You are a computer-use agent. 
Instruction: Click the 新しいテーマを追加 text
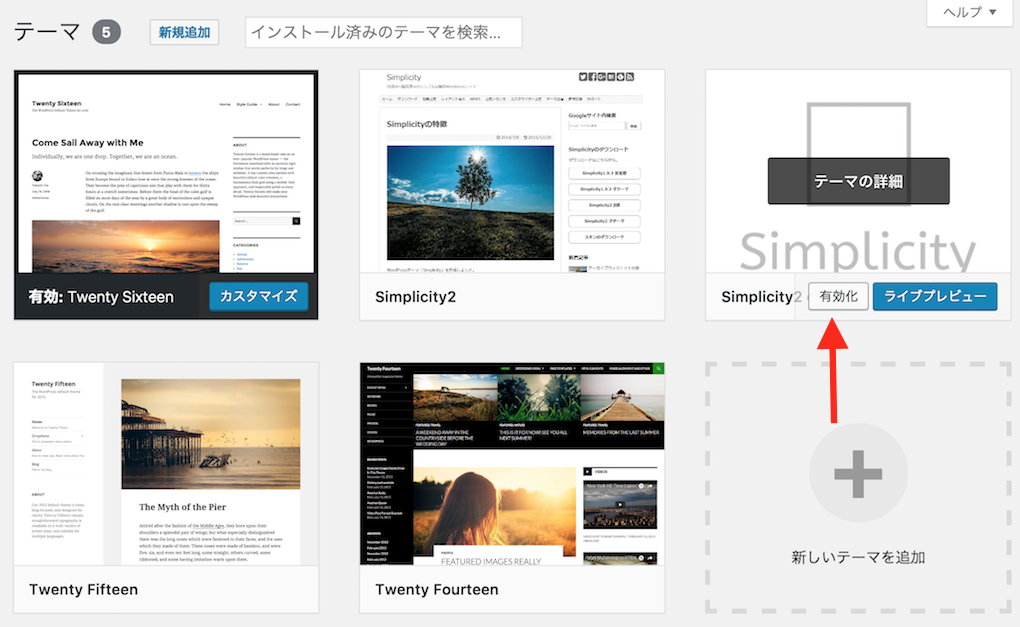(858, 557)
